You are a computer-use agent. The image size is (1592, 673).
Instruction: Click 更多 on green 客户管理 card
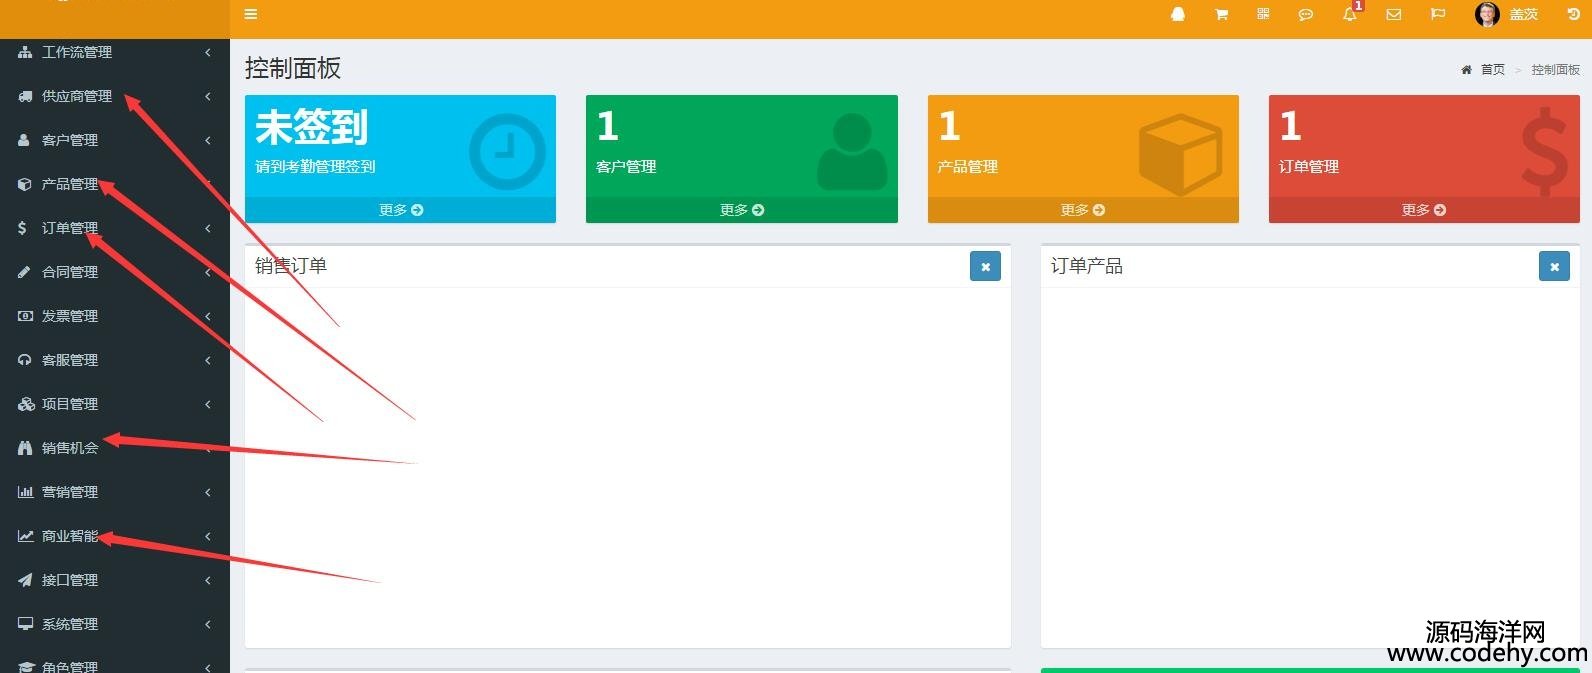tap(742, 210)
